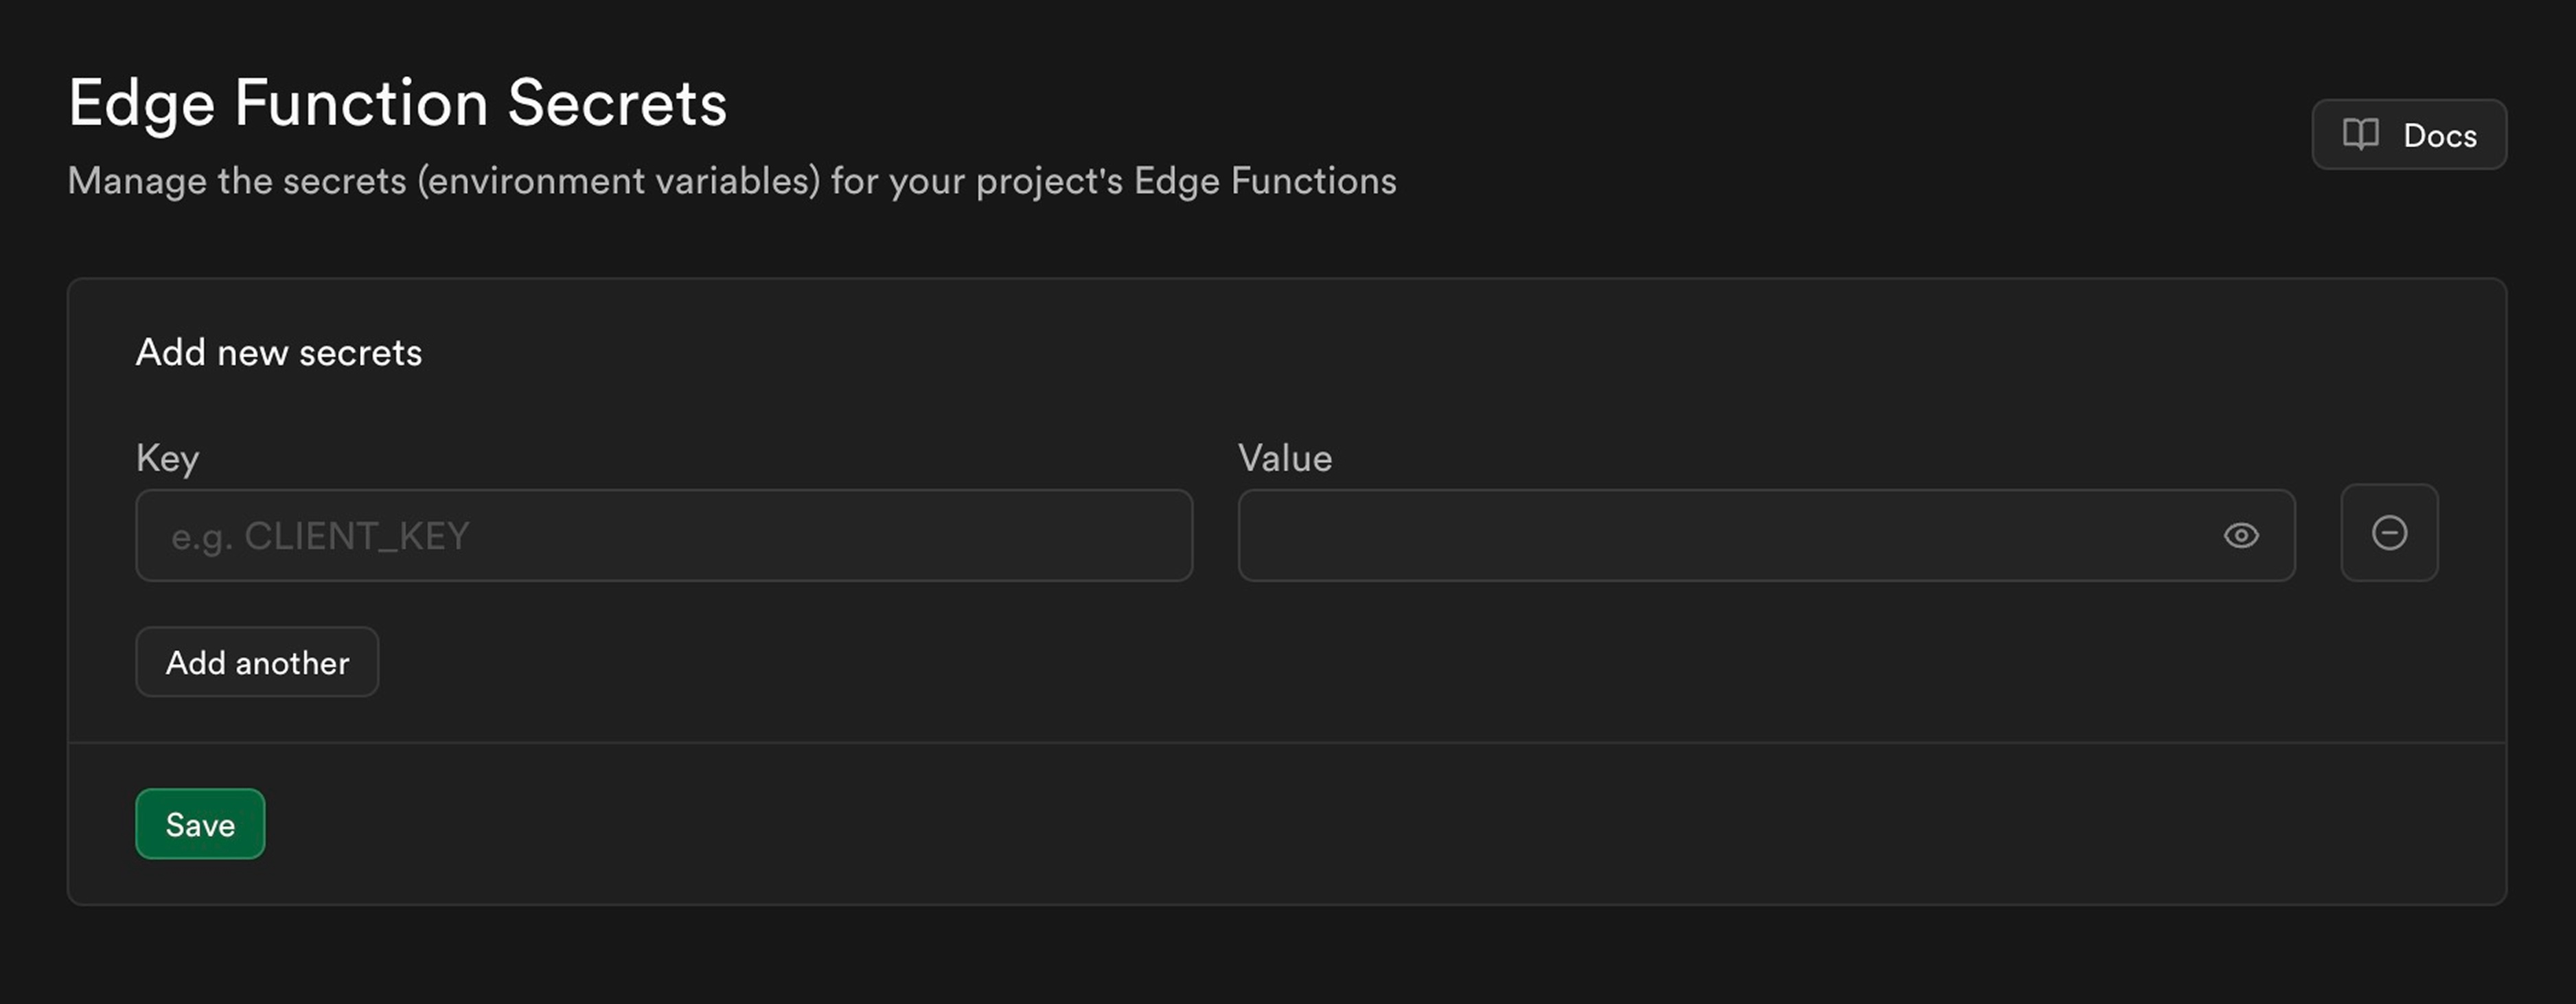Open the Docs documentation button
Viewport: 2576px width, 1004px height.
click(2409, 134)
